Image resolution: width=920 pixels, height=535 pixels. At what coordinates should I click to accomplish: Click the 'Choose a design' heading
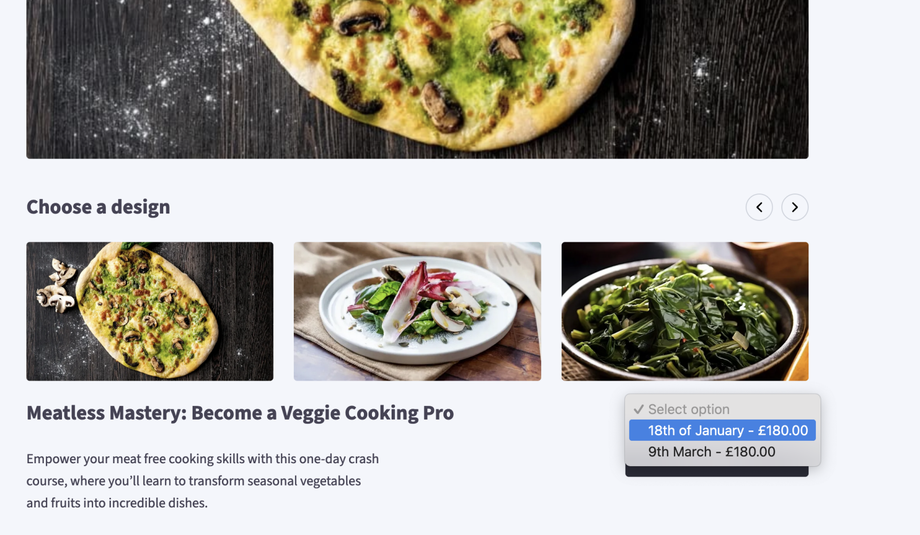(98, 207)
